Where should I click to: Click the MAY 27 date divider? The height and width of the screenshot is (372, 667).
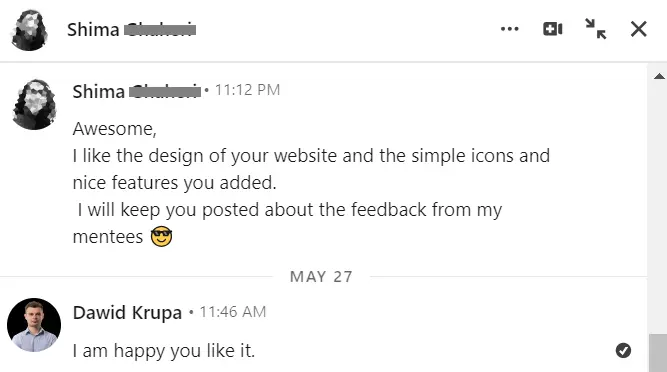click(x=321, y=277)
